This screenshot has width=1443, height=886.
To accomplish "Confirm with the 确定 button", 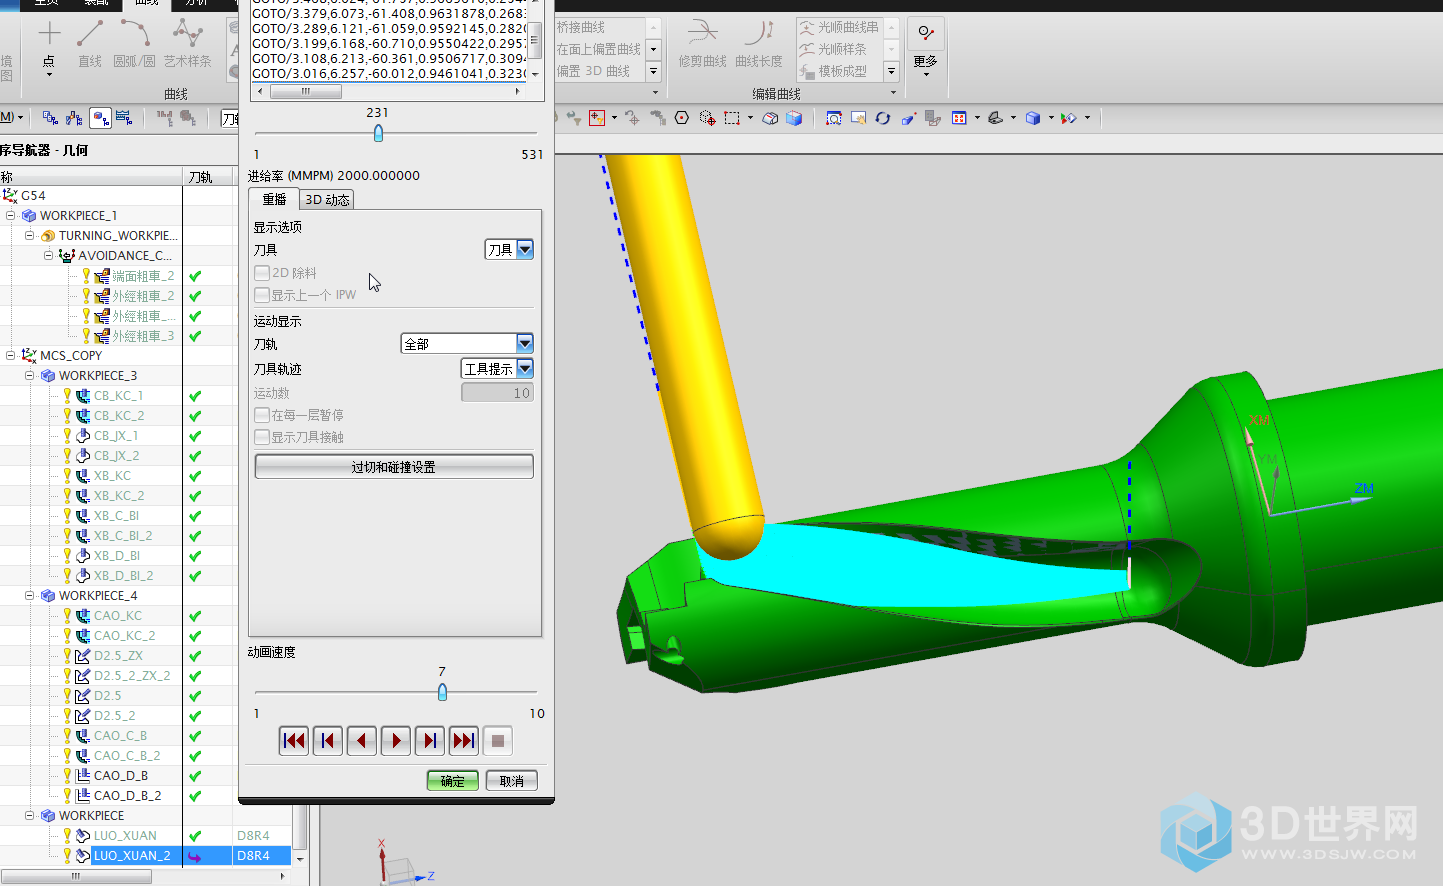I will click(452, 781).
